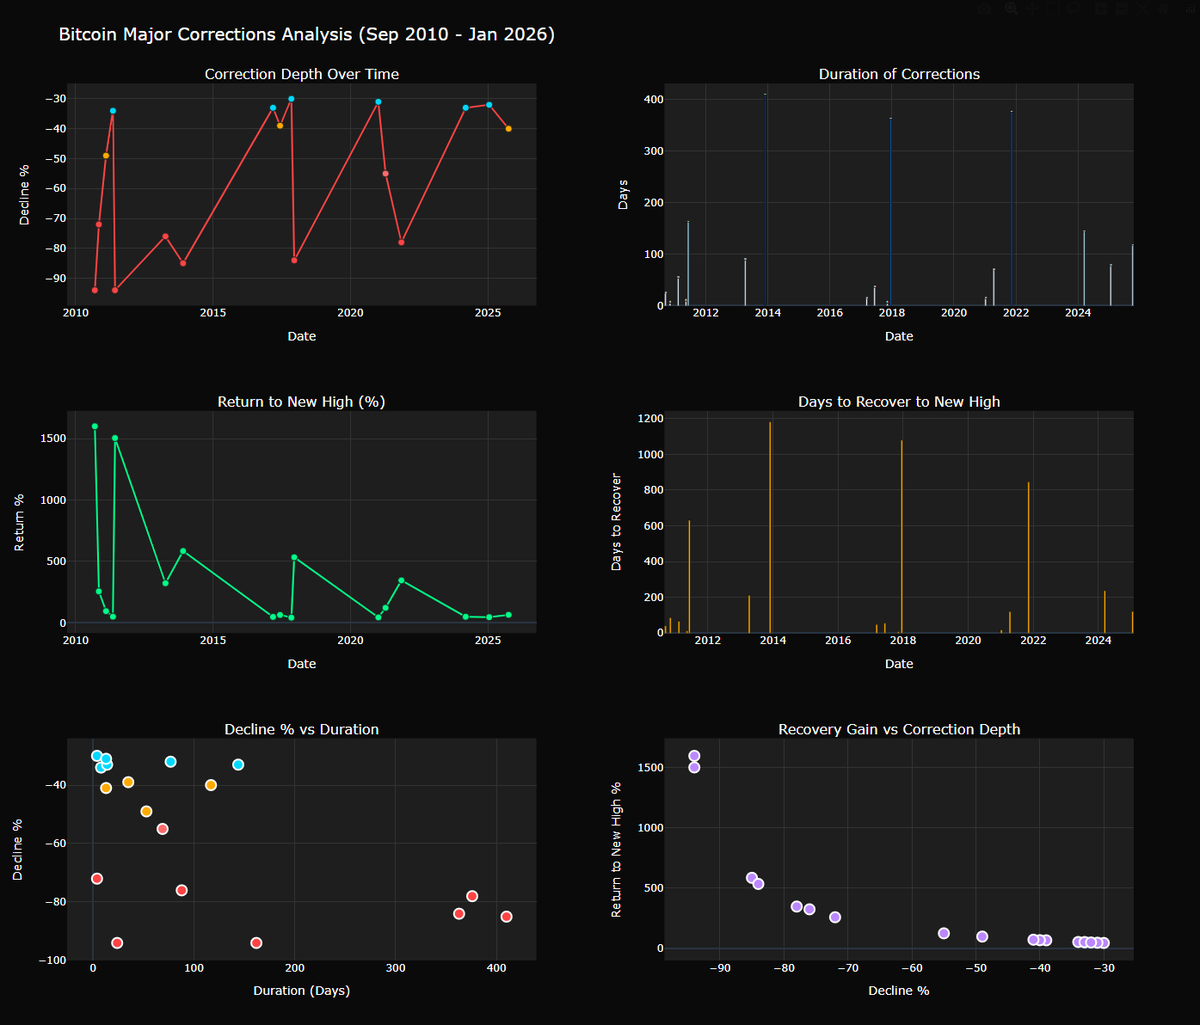Click the green point near 2014 in Return chart

click(183, 551)
